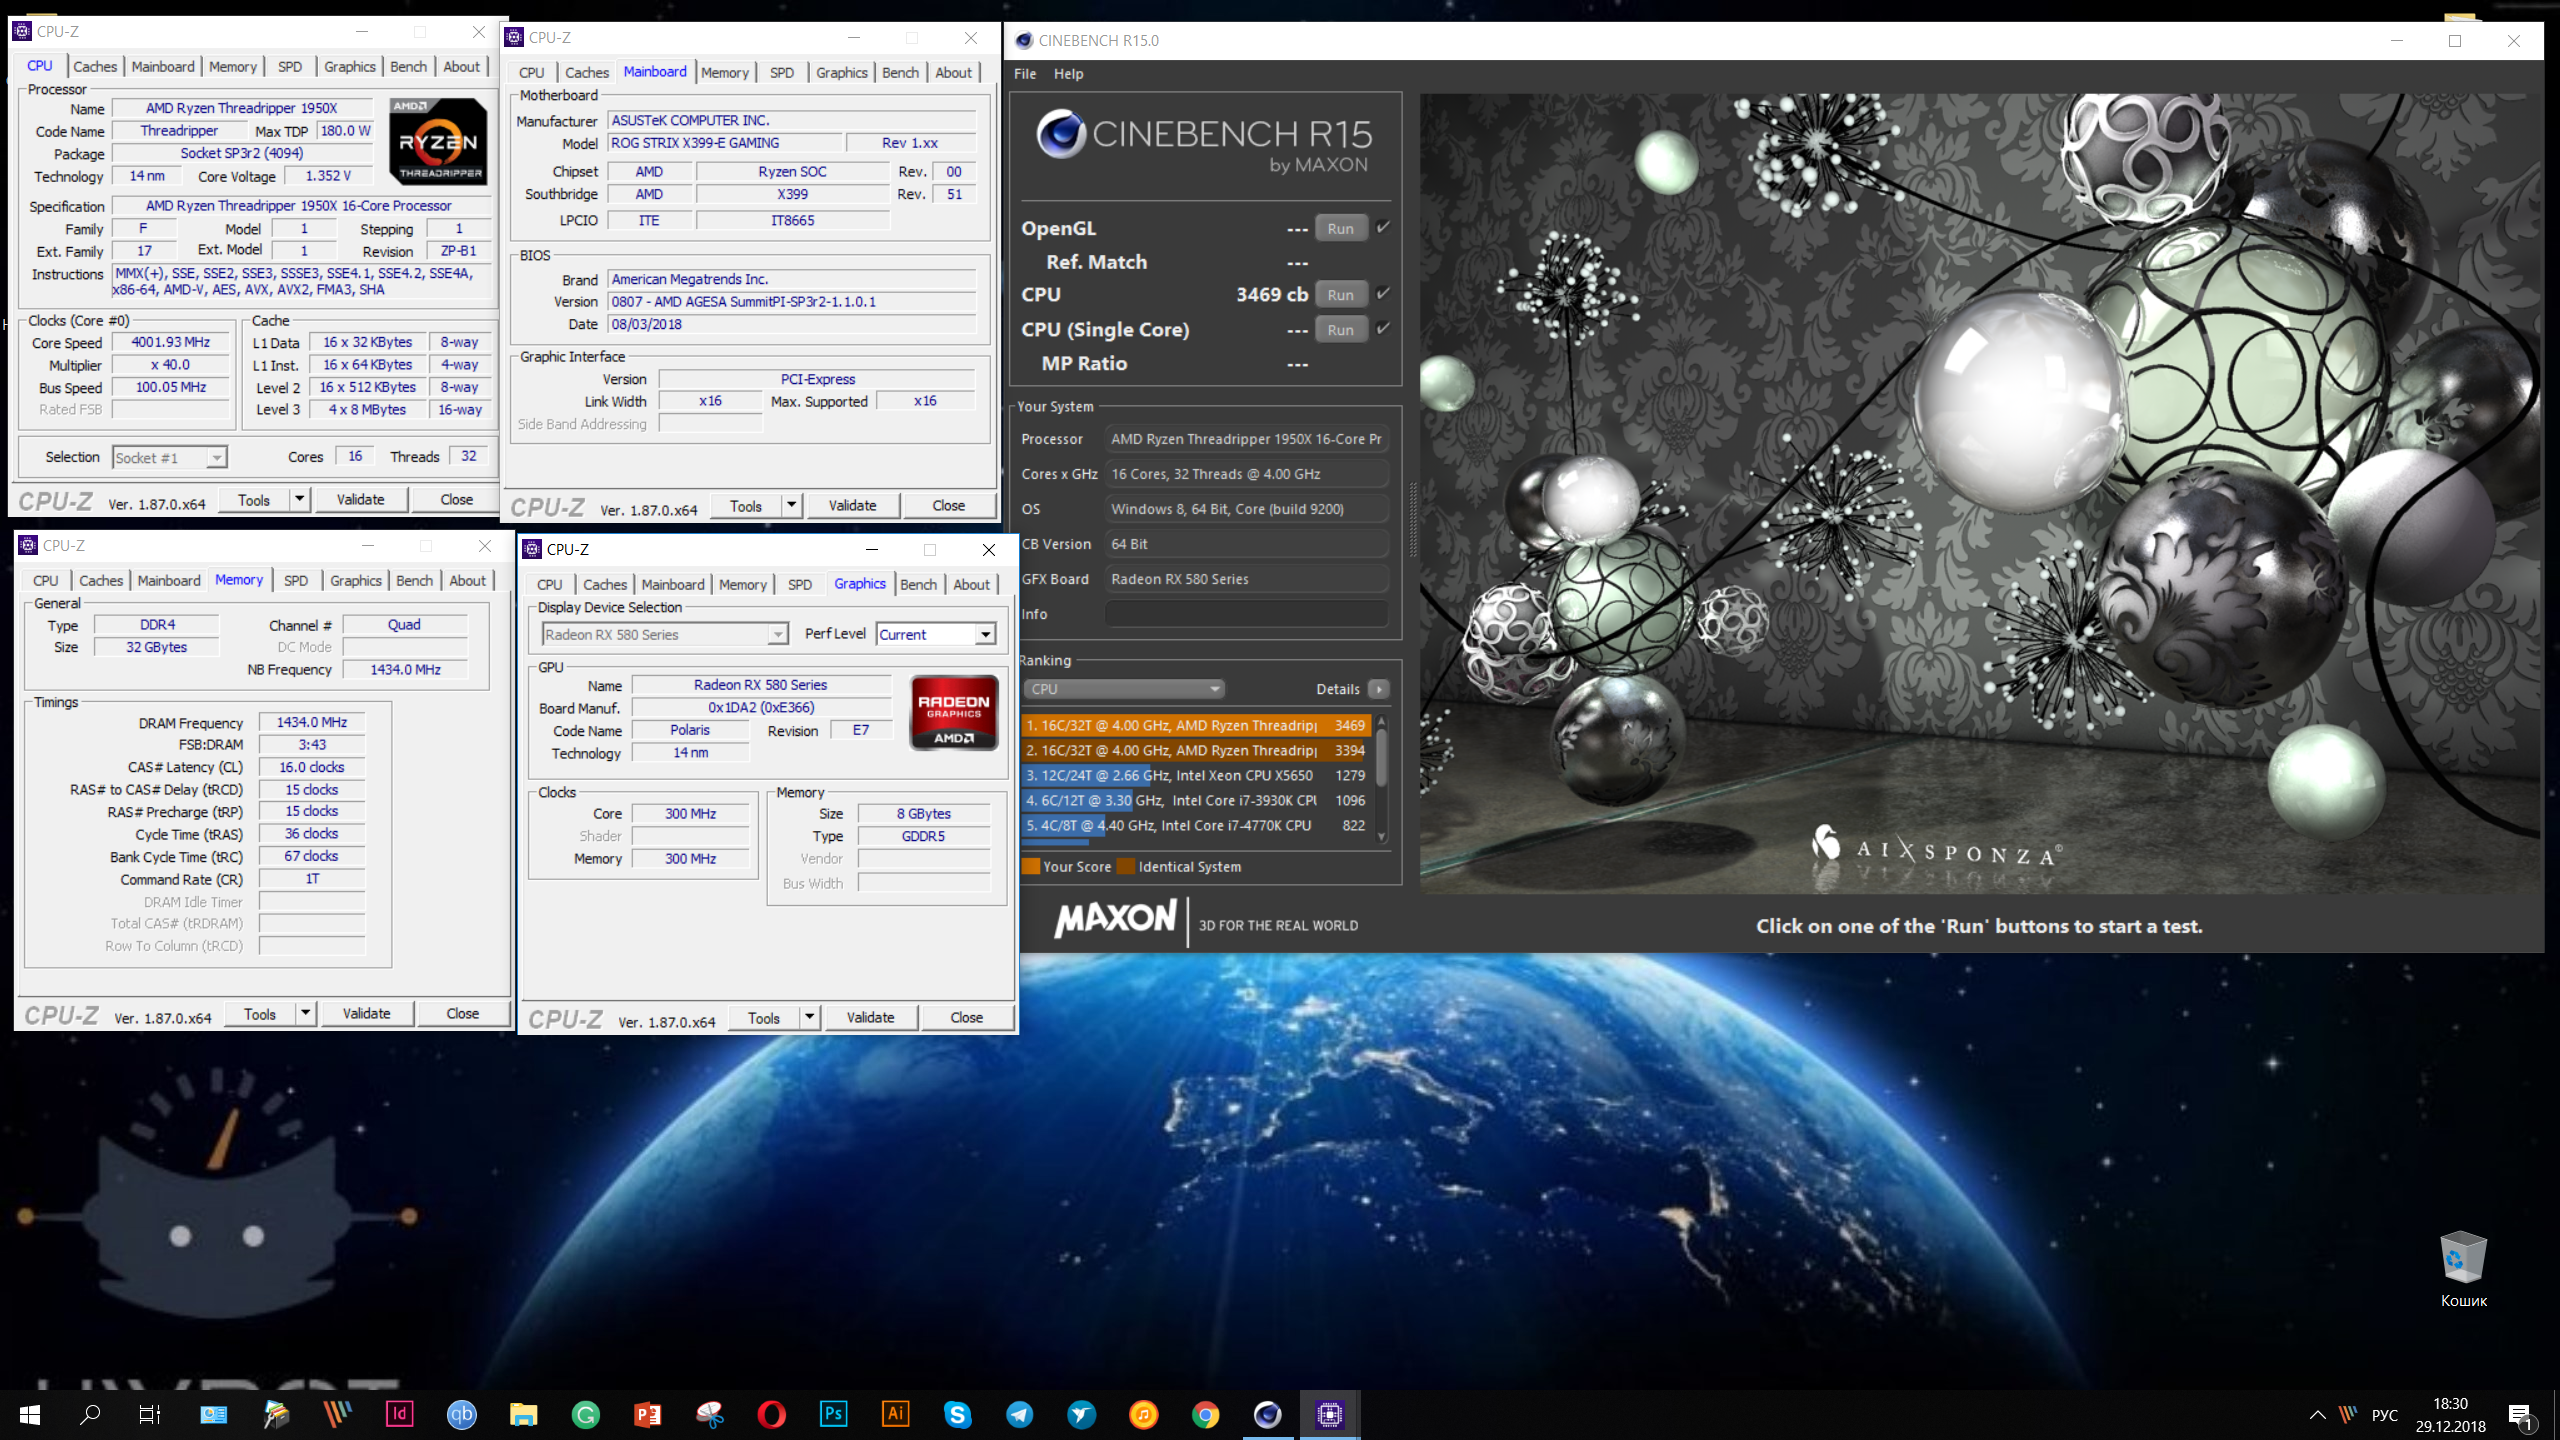Open SPD tab in Mainboard CPU-Z window
This screenshot has height=1440, width=2560.
point(782,72)
